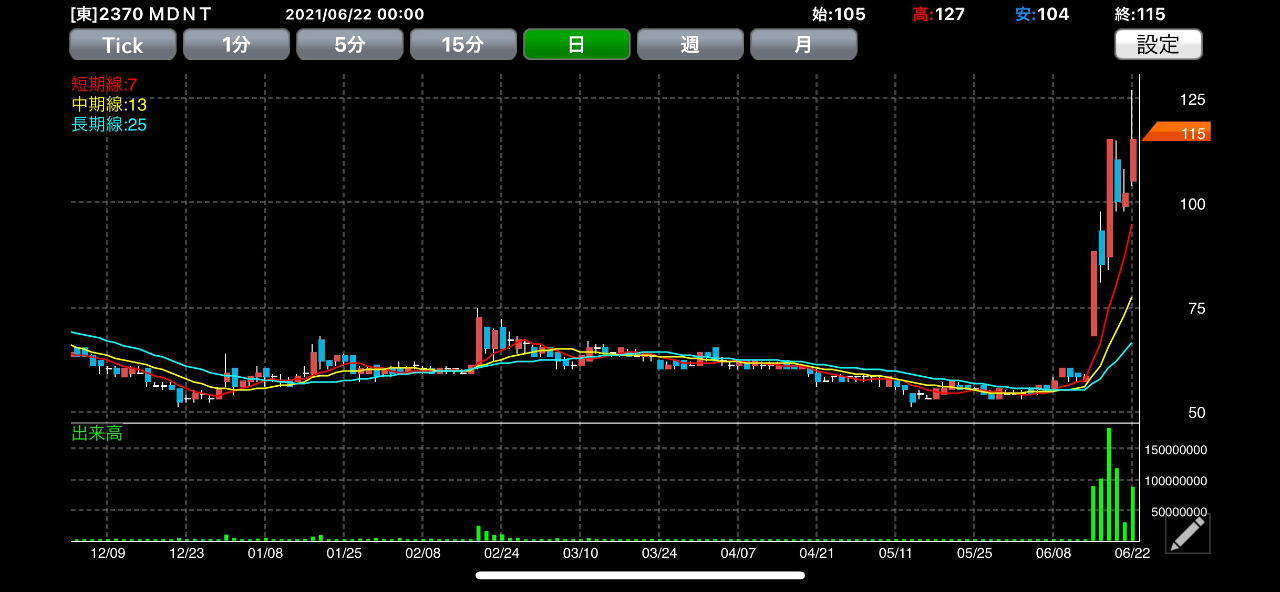The width and height of the screenshot is (1280, 592).
Task: Tap the 100000000 volume axis label
Action: 1175,481
